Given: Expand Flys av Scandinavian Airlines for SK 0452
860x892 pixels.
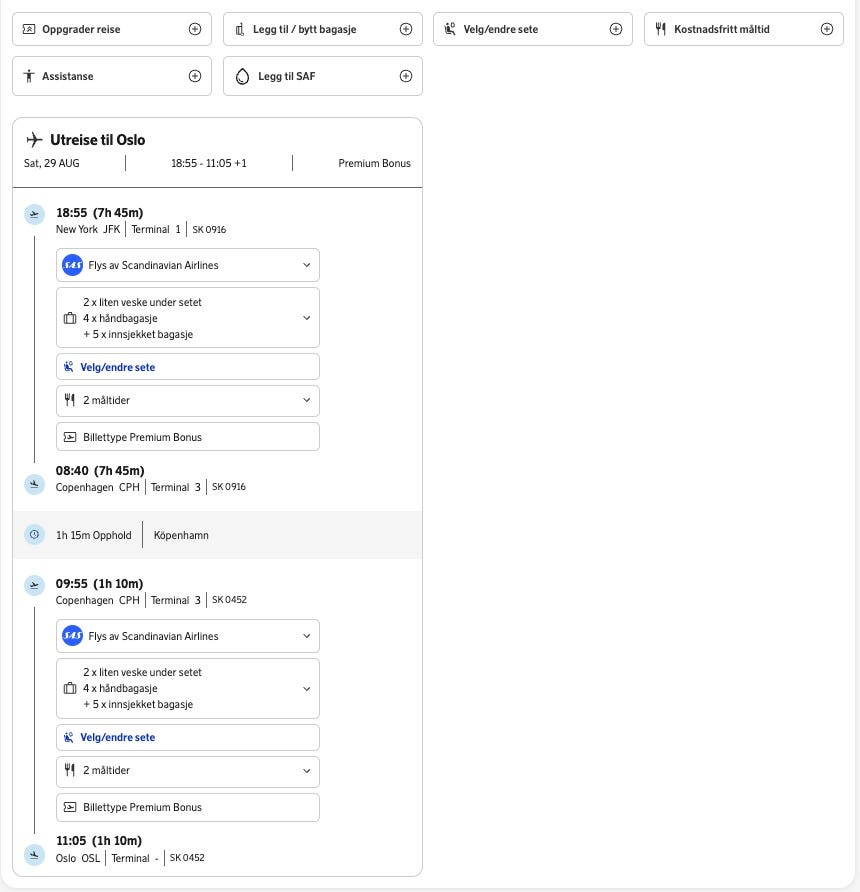Looking at the screenshot, I should 188,636.
